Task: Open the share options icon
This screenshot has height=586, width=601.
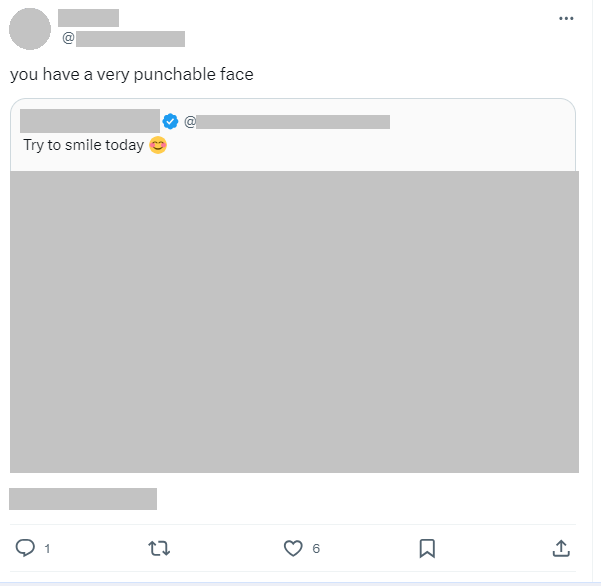Action: (x=561, y=548)
